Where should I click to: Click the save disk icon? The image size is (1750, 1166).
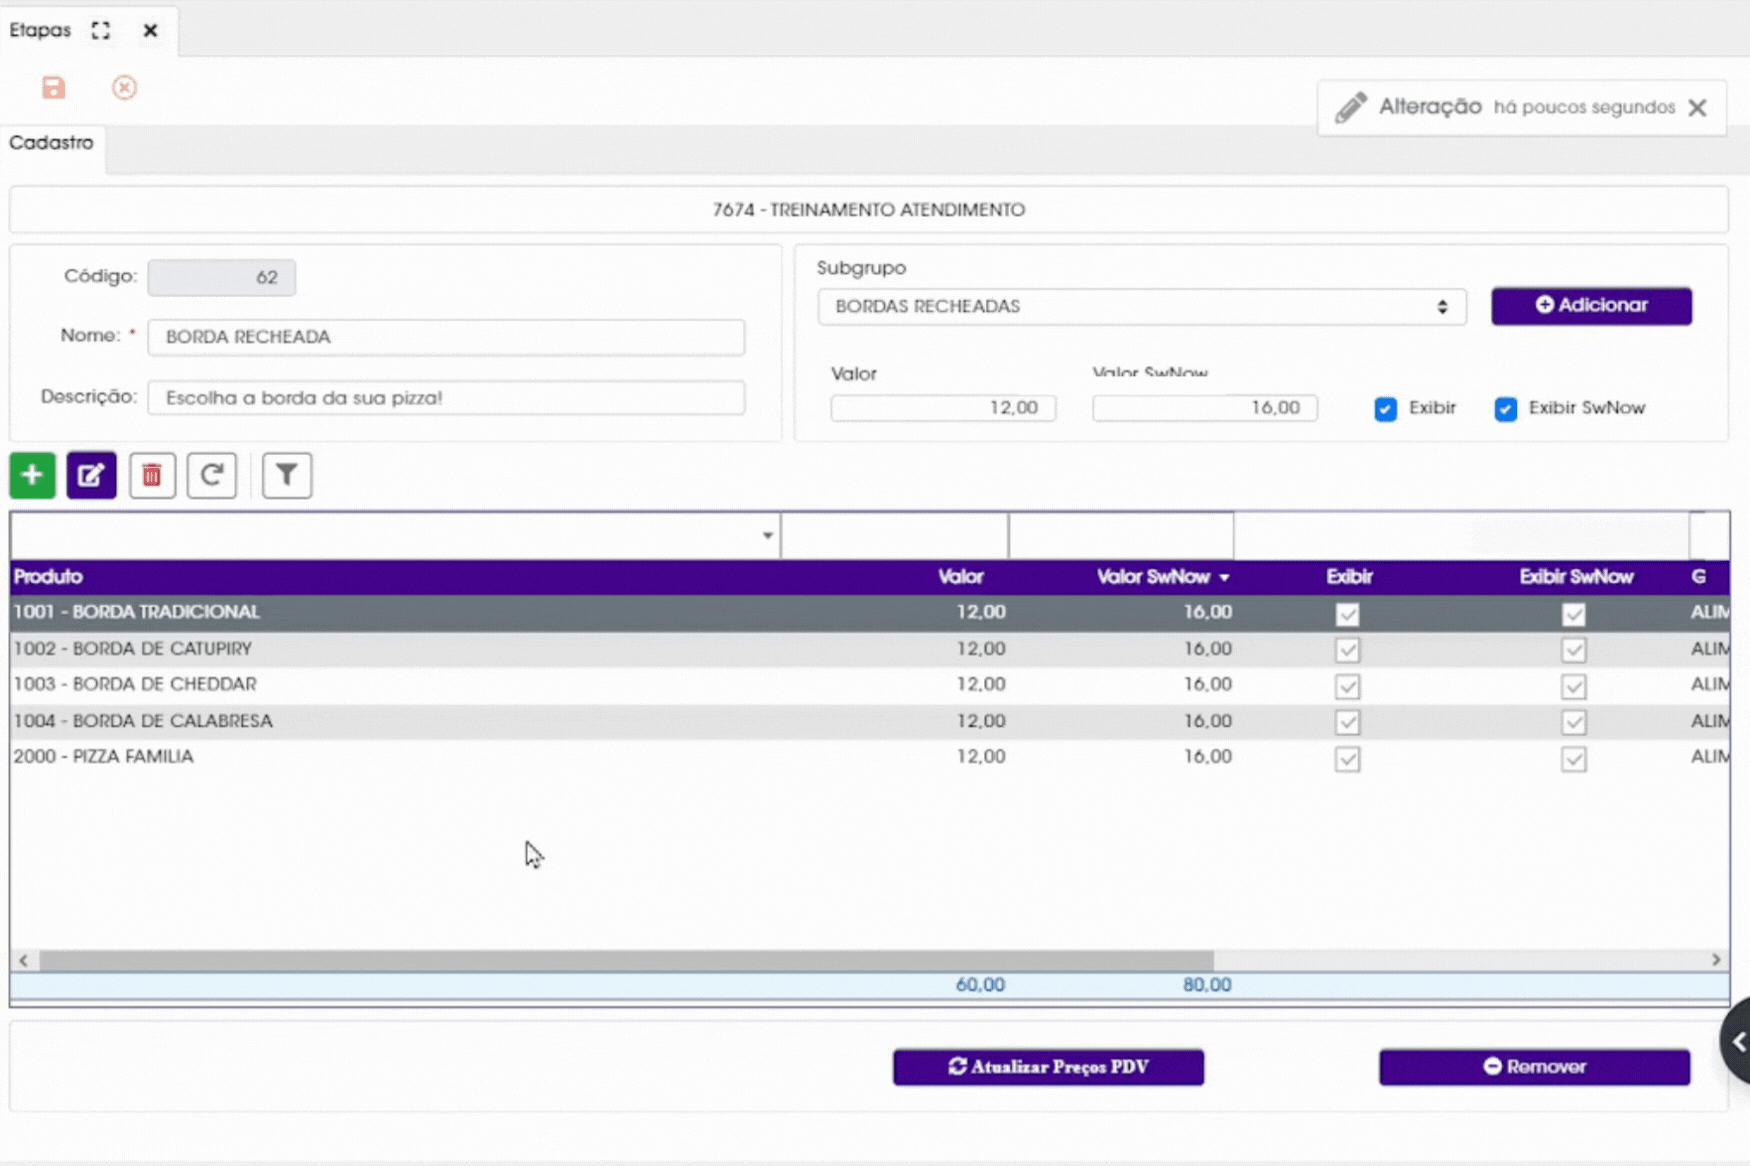(54, 88)
